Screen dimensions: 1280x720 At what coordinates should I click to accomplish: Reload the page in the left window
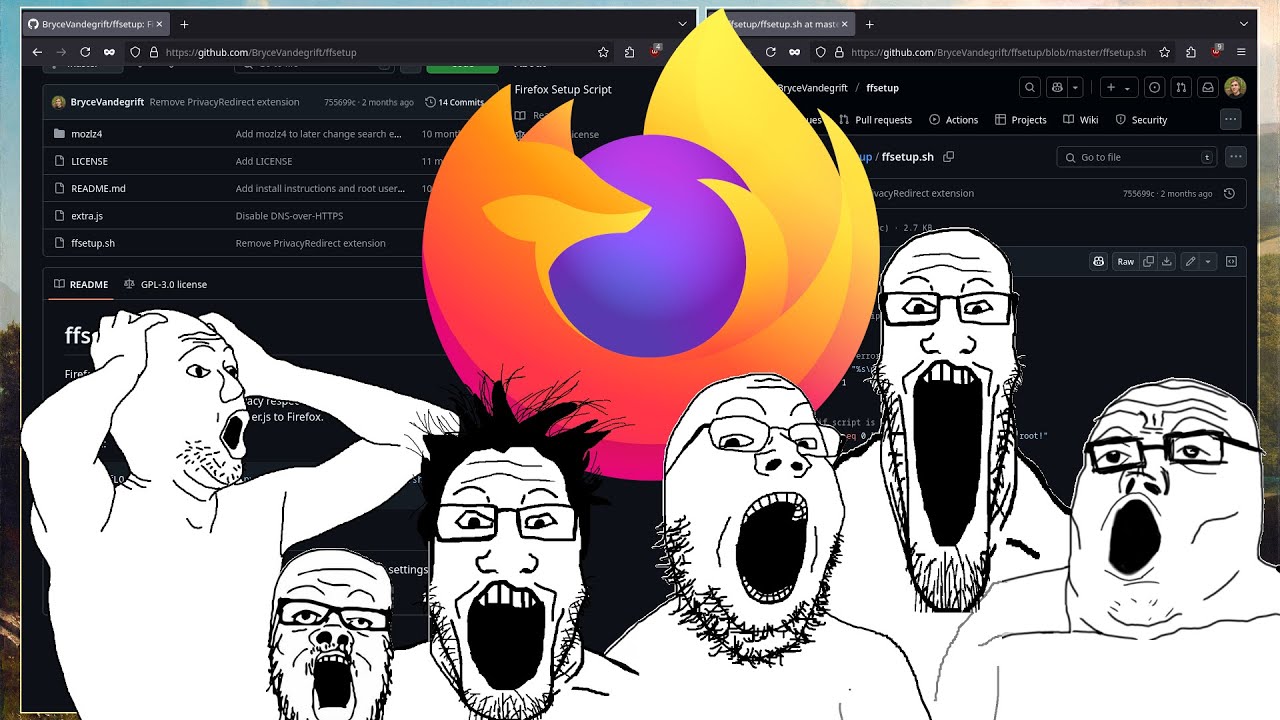[85, 52]
